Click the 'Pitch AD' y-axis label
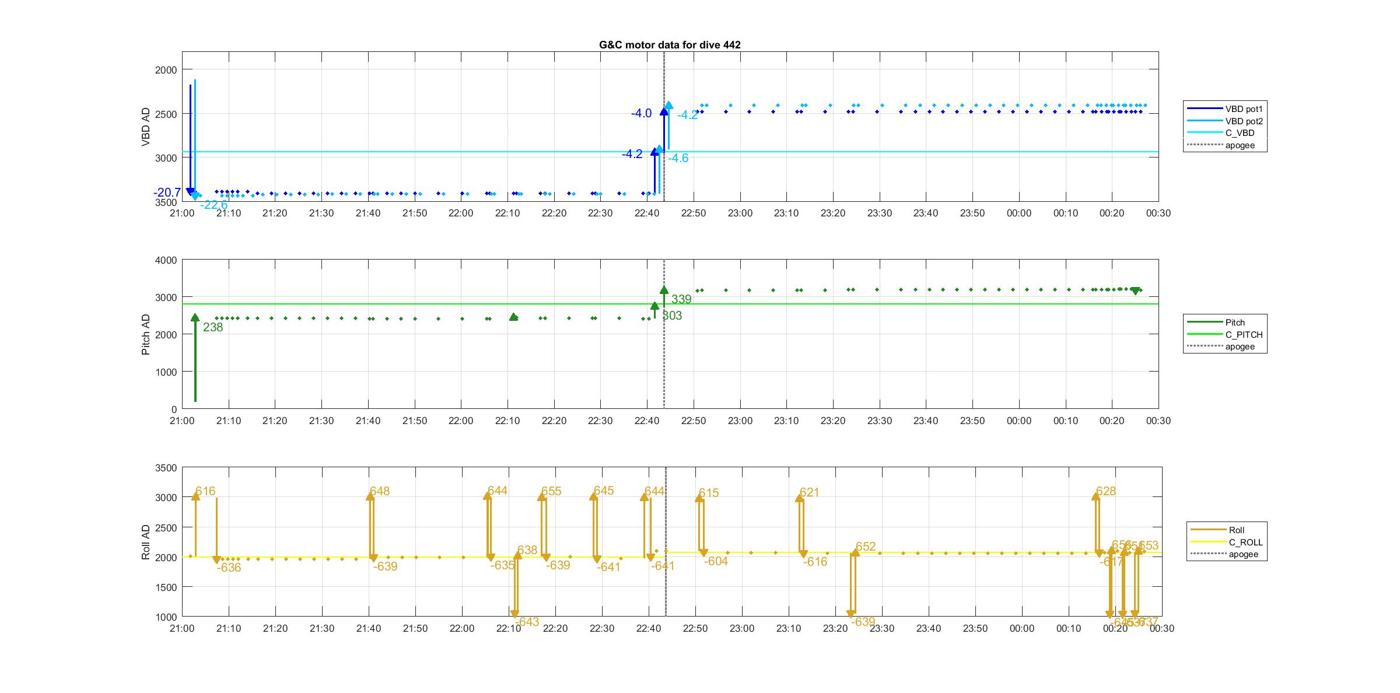This screenshot has height=693, width=1400. (146, 334)
